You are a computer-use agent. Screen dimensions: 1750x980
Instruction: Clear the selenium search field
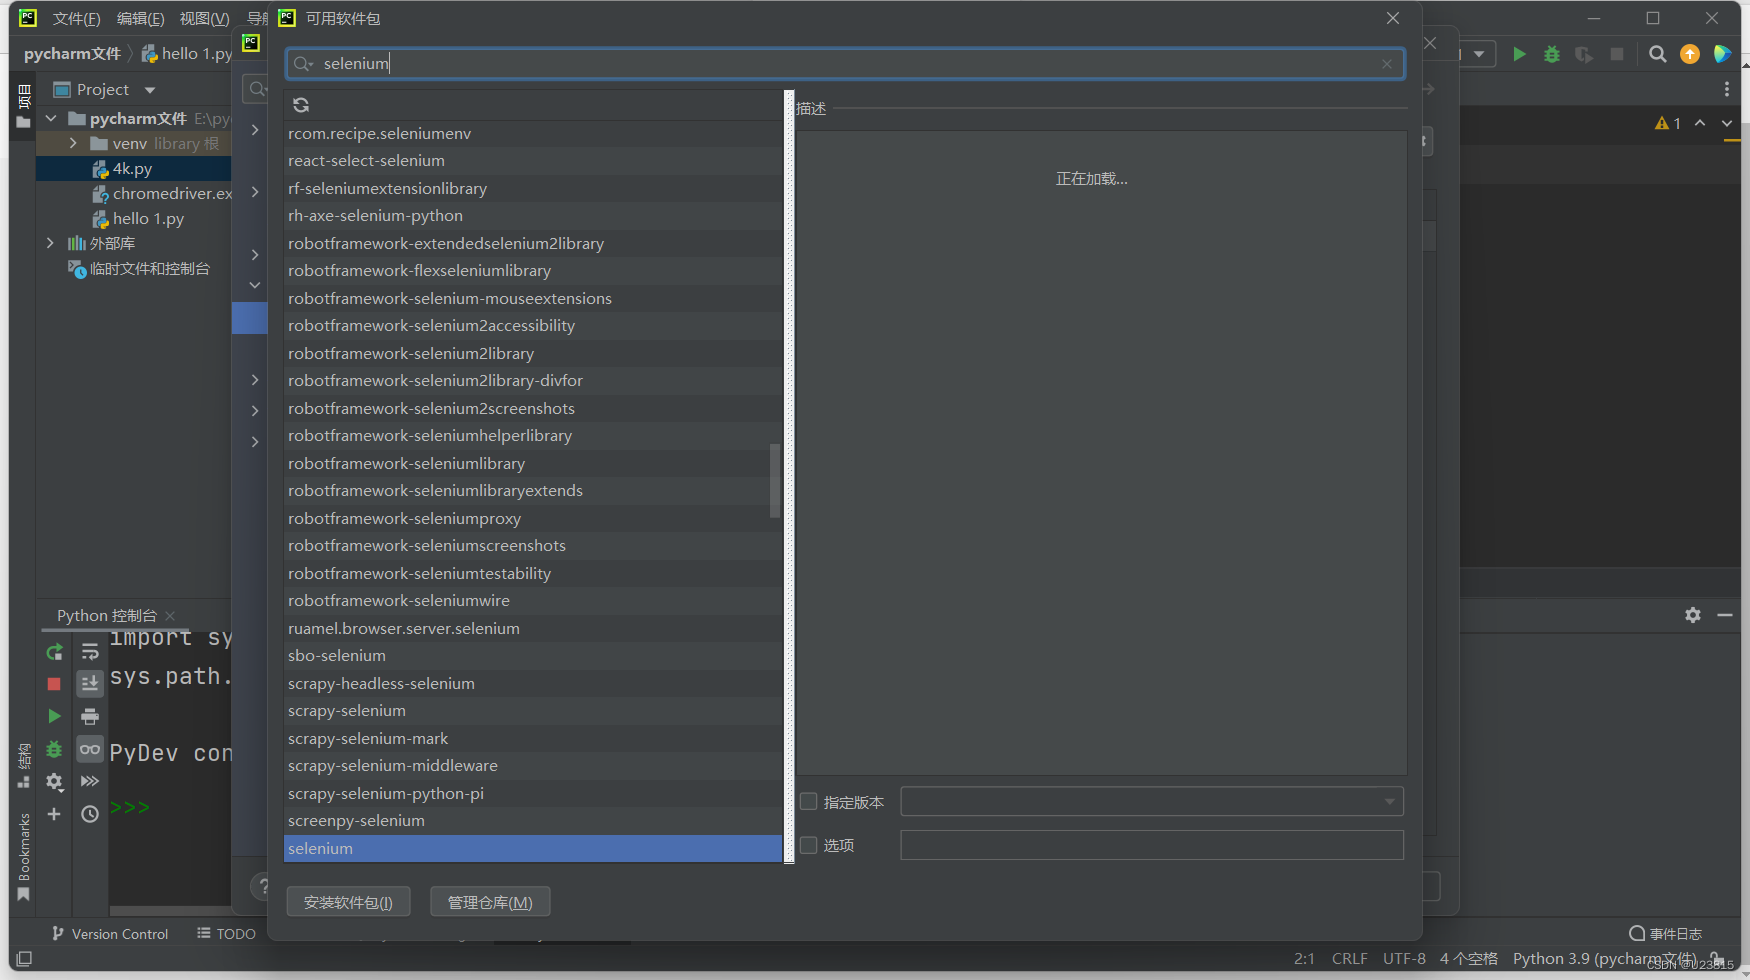pos(1387,64)
